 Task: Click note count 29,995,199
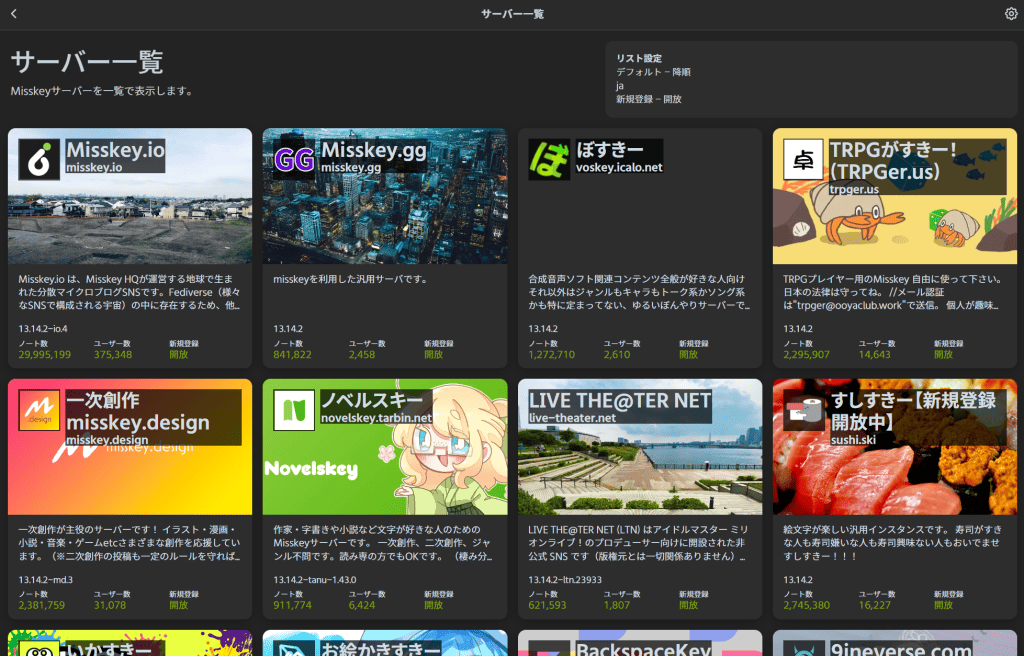click(x=44, y=354)
